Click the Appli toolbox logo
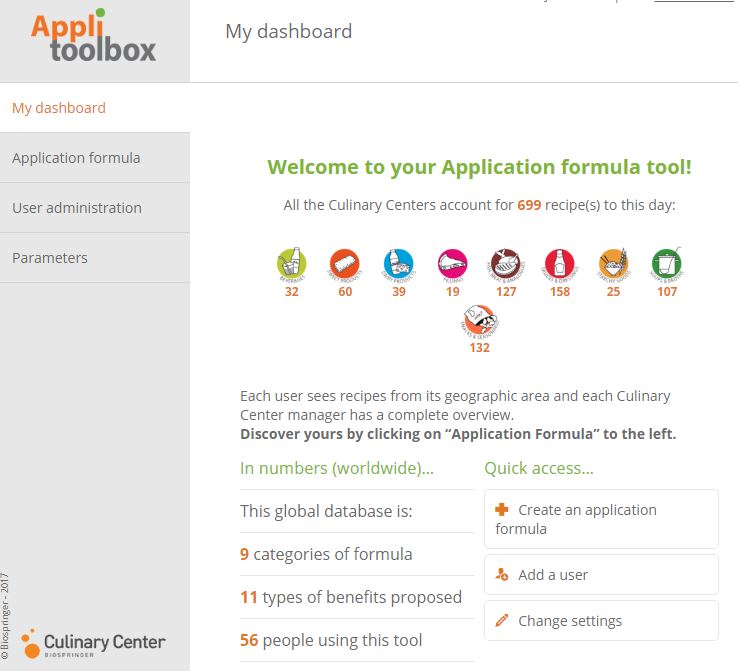The width and height of the screenshot is (738, 671). pos(93,37)
